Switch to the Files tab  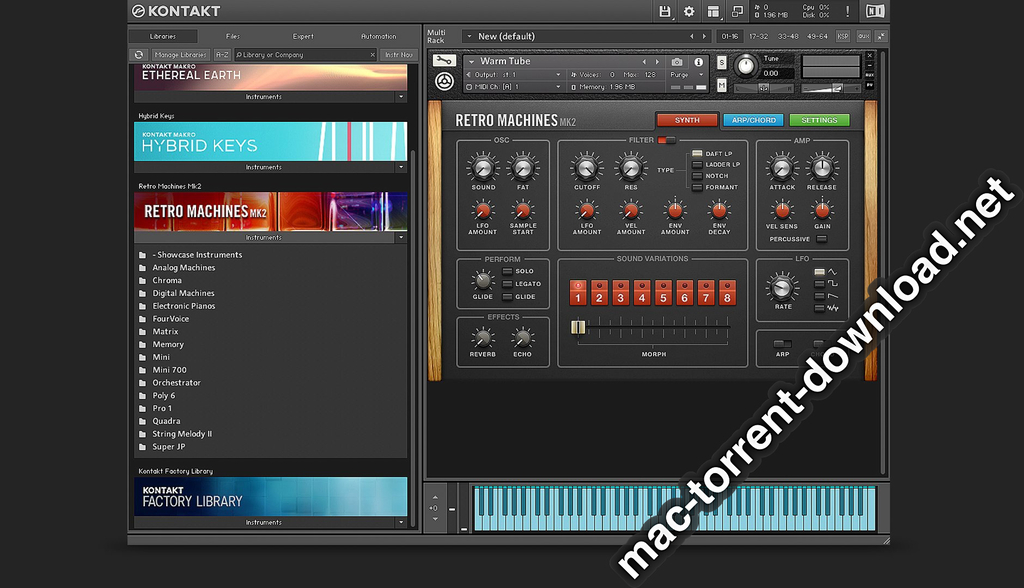click(x=233, y=37)
